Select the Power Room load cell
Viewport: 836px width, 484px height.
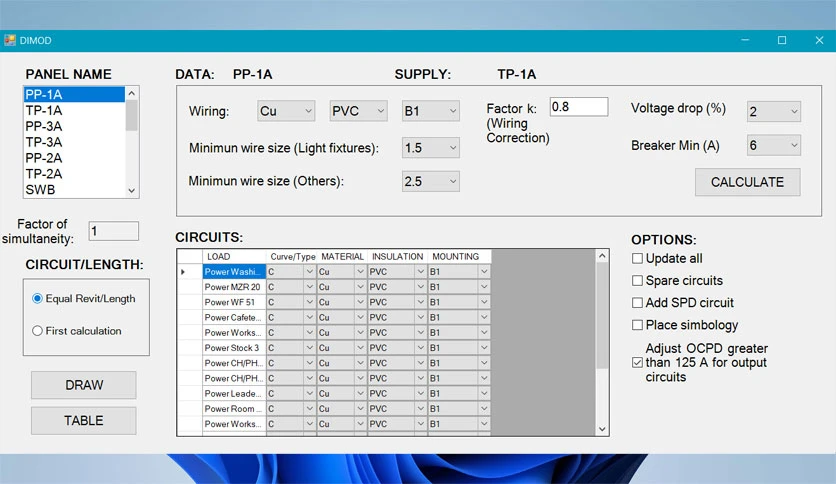coord(234,408)
